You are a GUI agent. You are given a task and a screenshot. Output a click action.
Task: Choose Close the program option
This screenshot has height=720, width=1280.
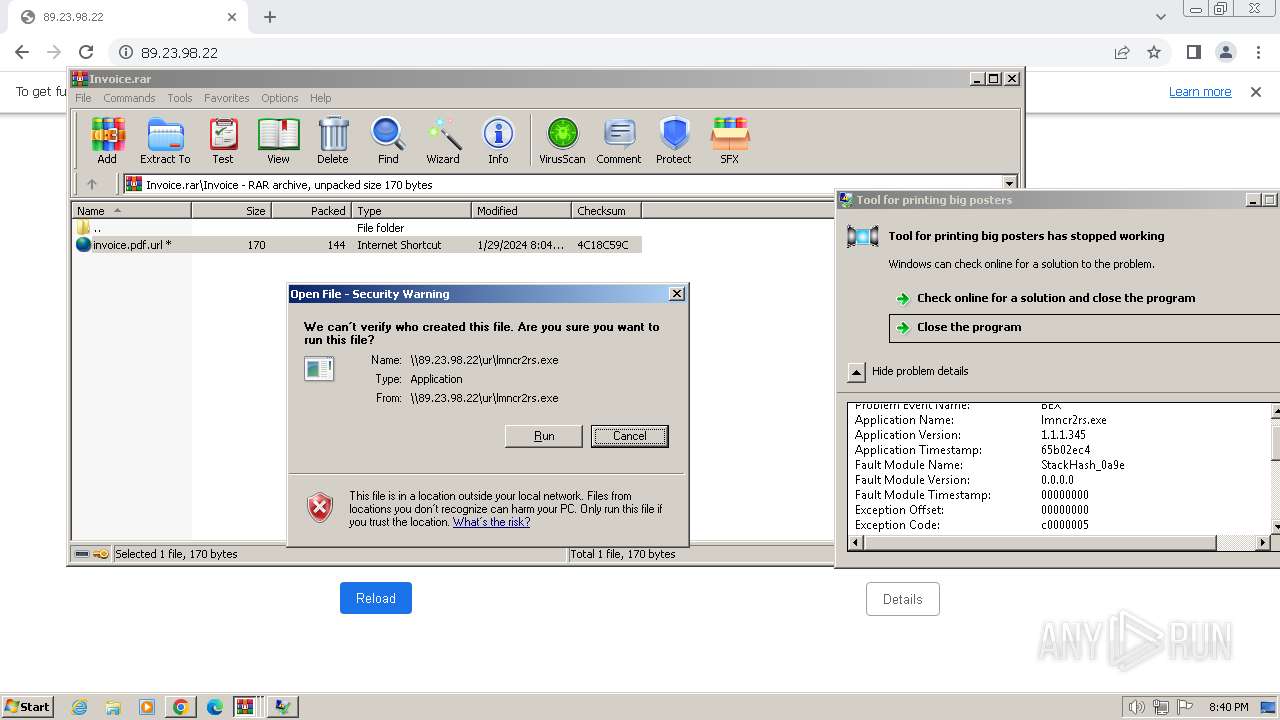point(1085,327)
